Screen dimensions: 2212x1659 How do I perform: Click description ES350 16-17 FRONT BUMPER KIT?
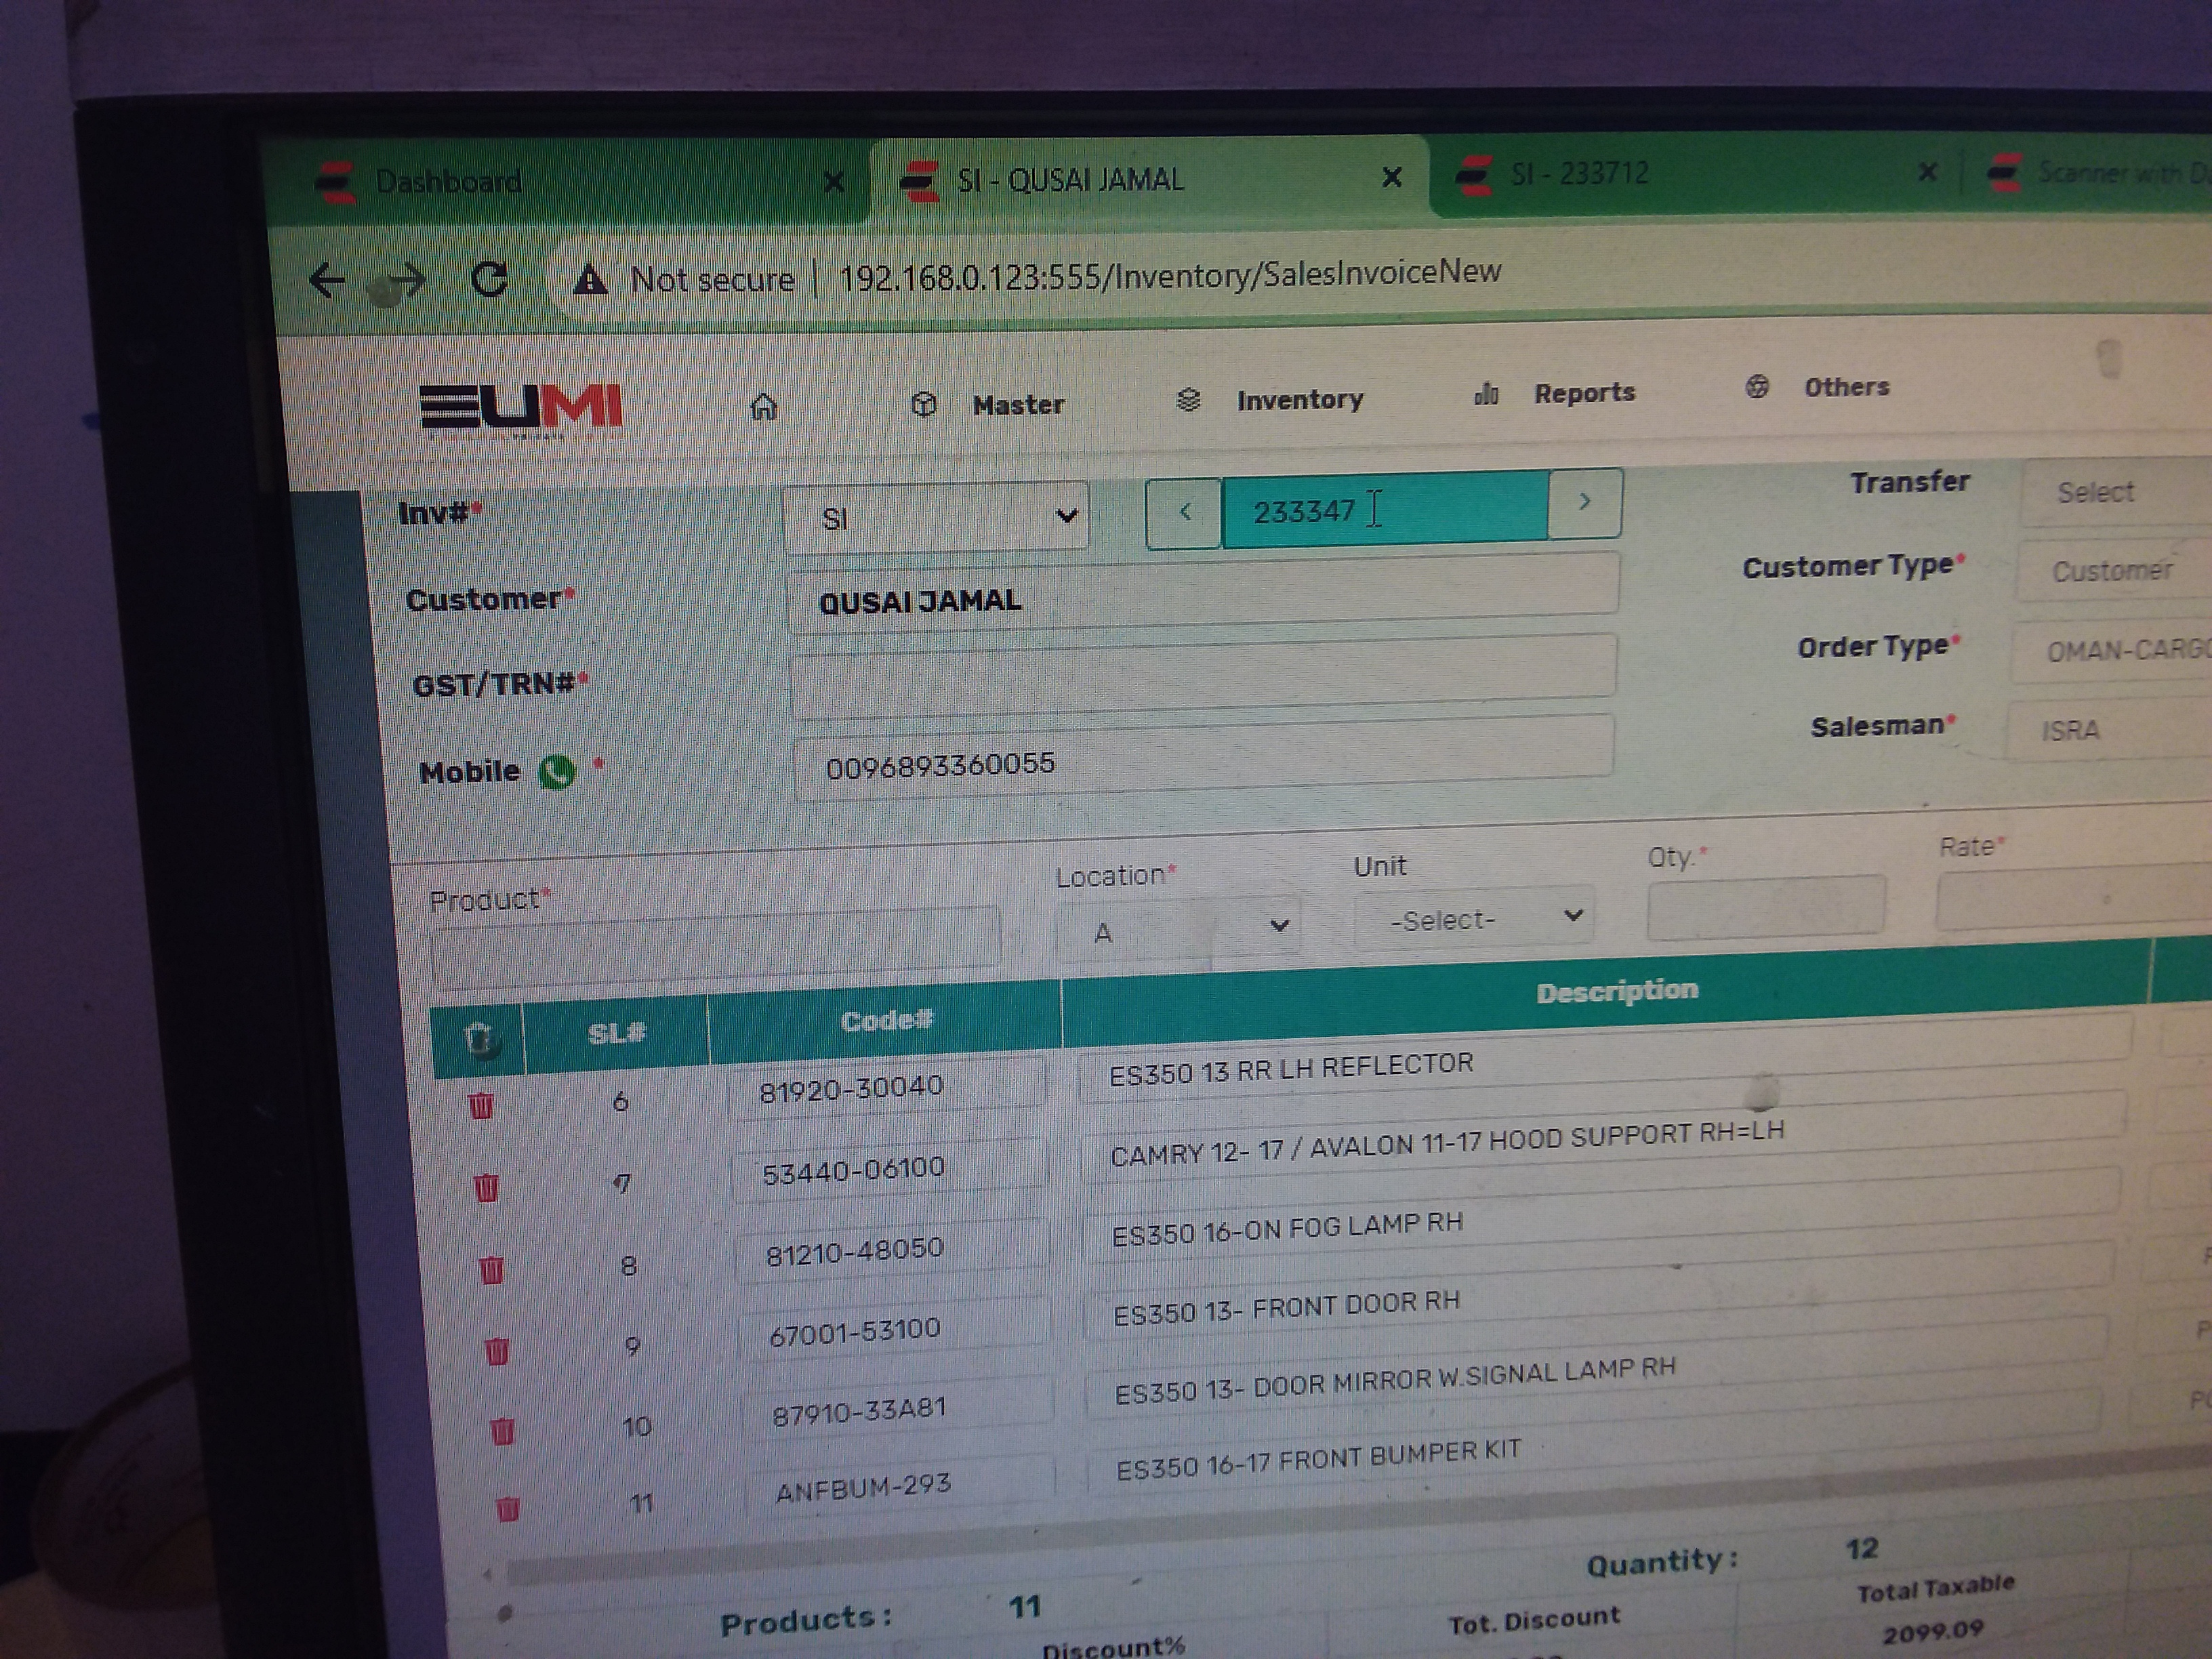(x=1319, y=1460)
